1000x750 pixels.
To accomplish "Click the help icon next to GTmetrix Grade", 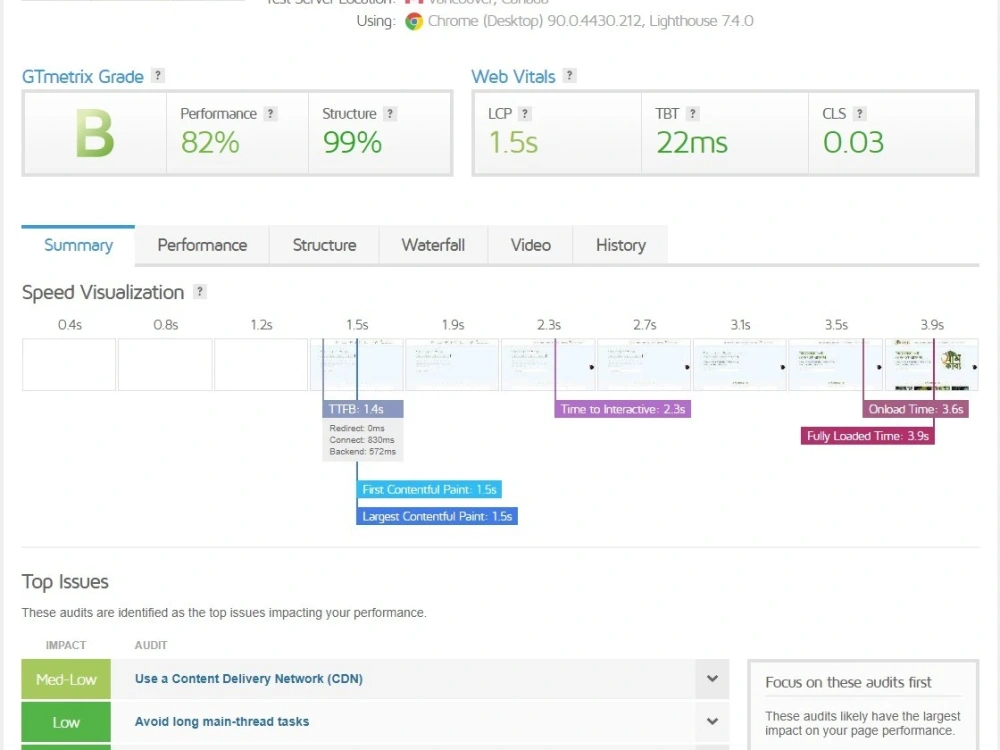I will click(x=158, y=76).
